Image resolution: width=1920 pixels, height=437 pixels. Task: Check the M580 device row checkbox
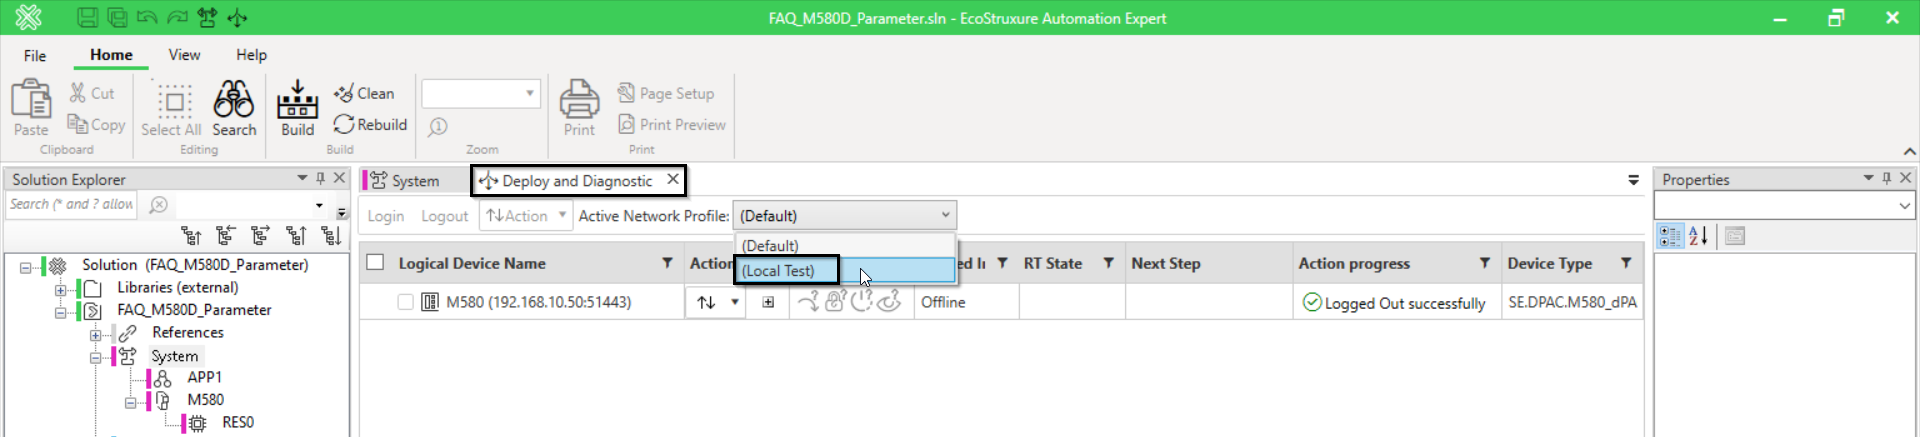[x=405, y=302]
